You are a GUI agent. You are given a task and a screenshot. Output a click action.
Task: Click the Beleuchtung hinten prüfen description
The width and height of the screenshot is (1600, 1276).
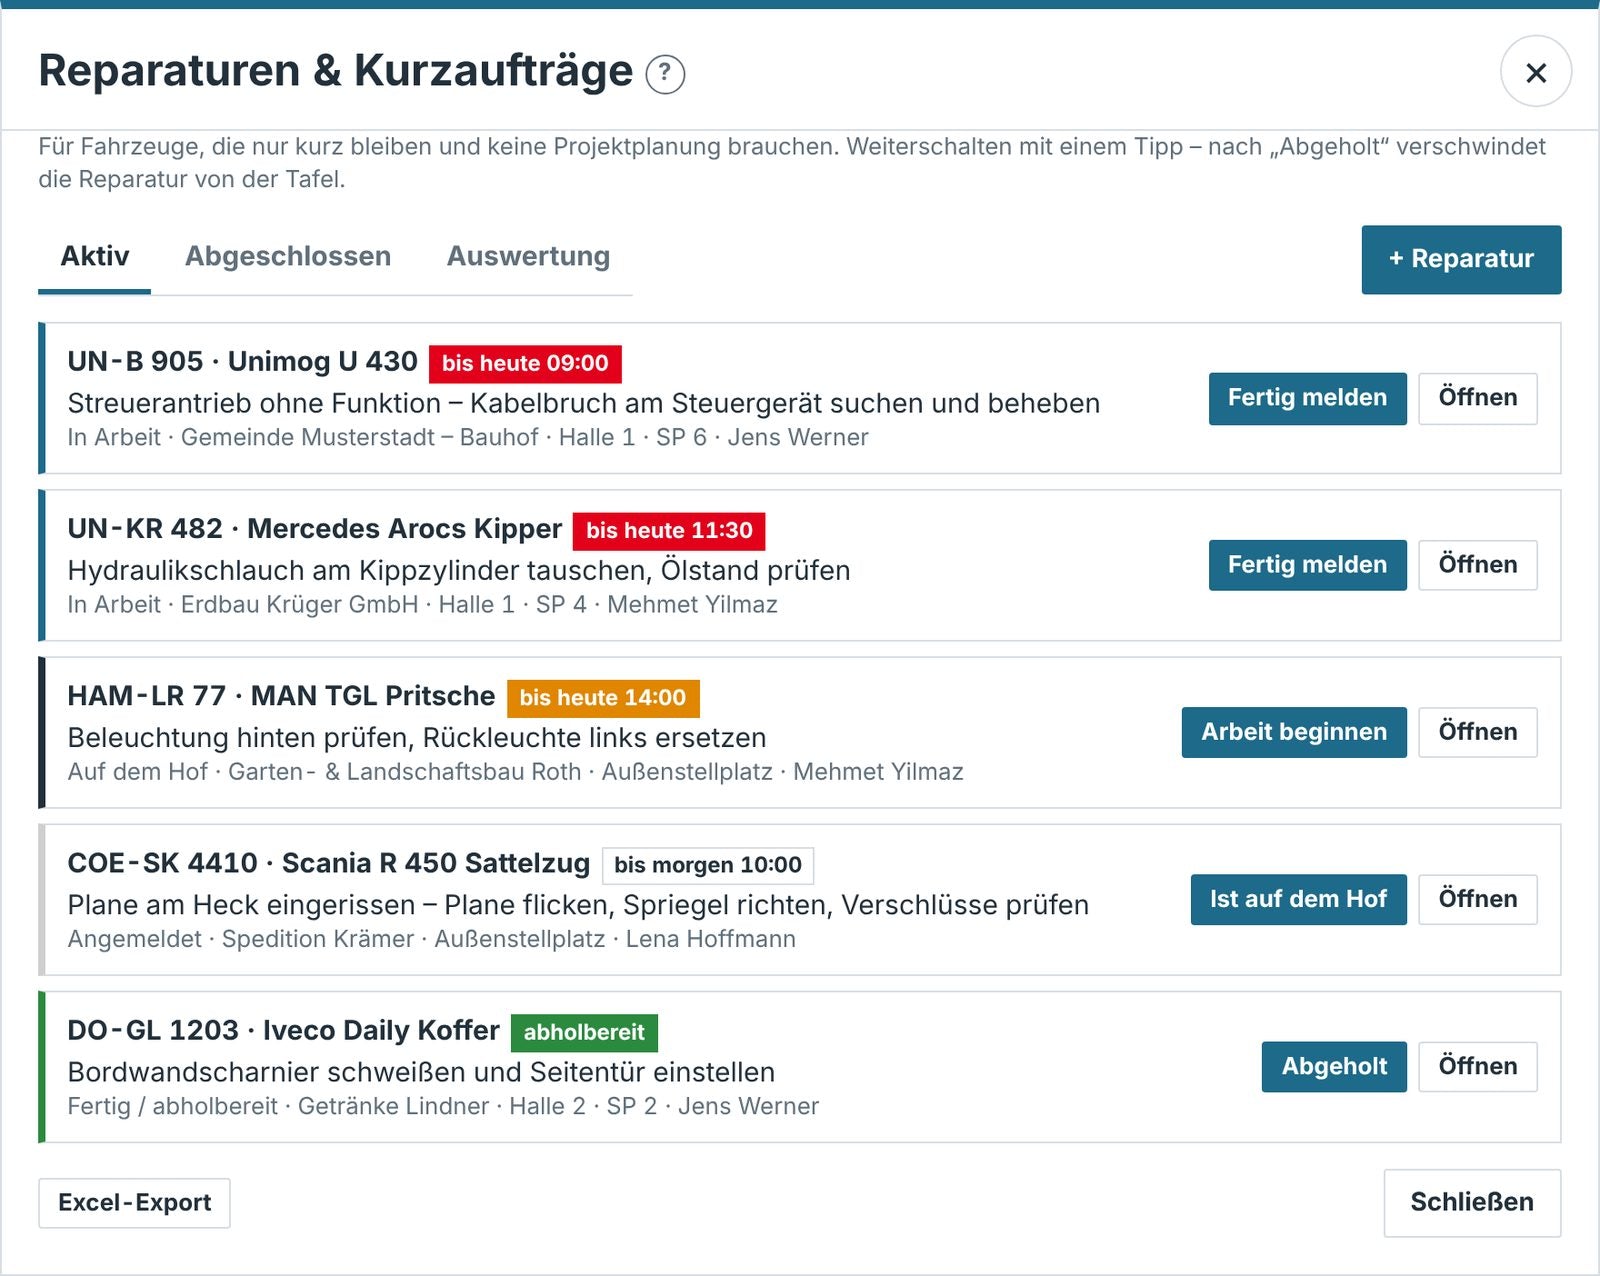click(x=416, y=738)
